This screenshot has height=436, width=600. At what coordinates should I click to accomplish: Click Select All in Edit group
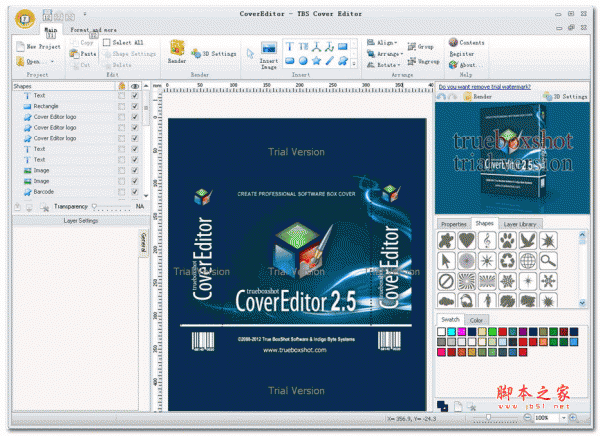point(123,42)
